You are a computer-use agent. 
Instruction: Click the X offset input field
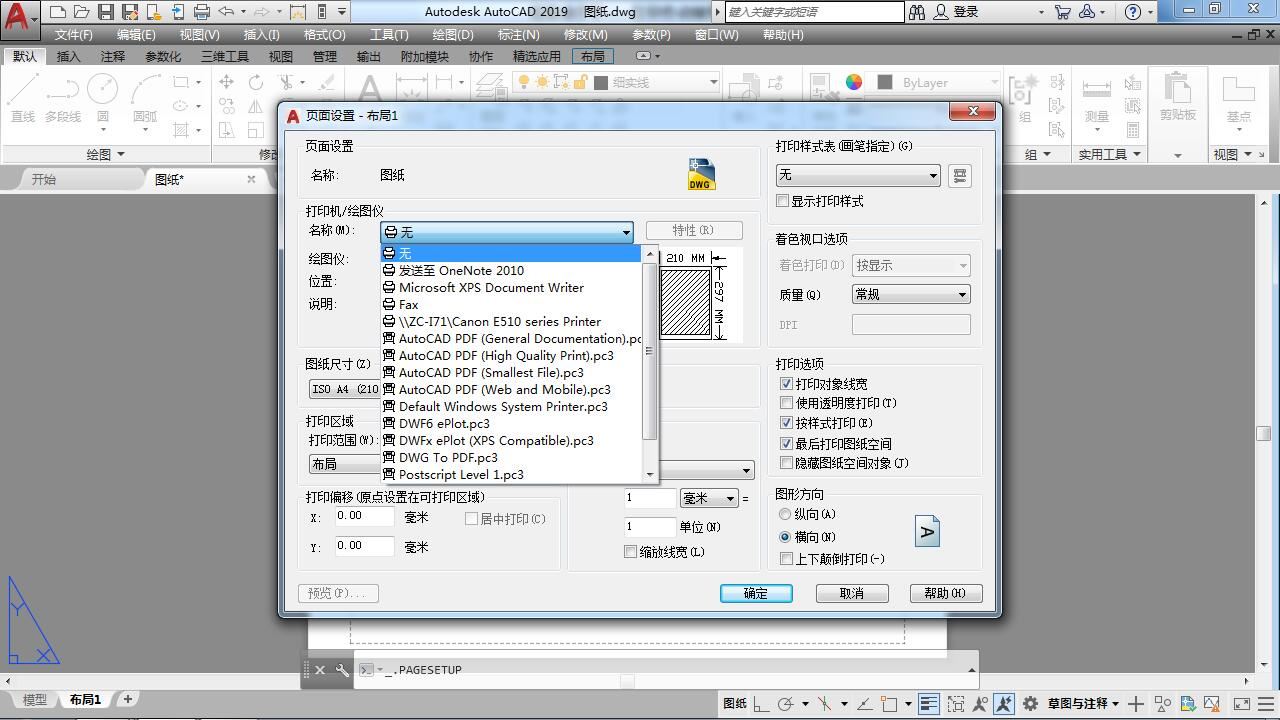click(x=364, y=517)
